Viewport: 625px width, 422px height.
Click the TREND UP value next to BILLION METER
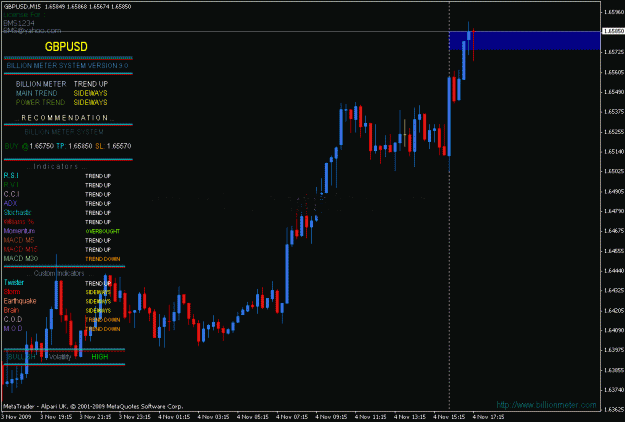click(91, 84)
